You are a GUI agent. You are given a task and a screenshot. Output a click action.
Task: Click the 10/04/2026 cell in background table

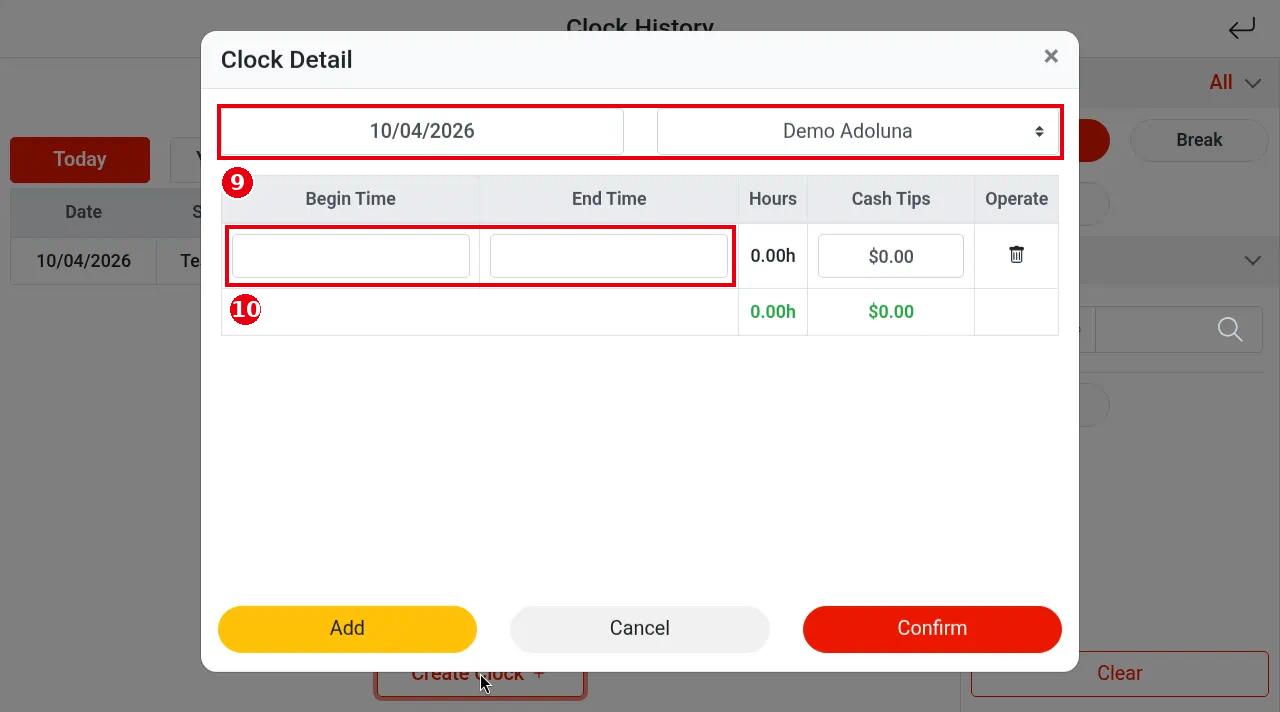(x=84, y=261)
